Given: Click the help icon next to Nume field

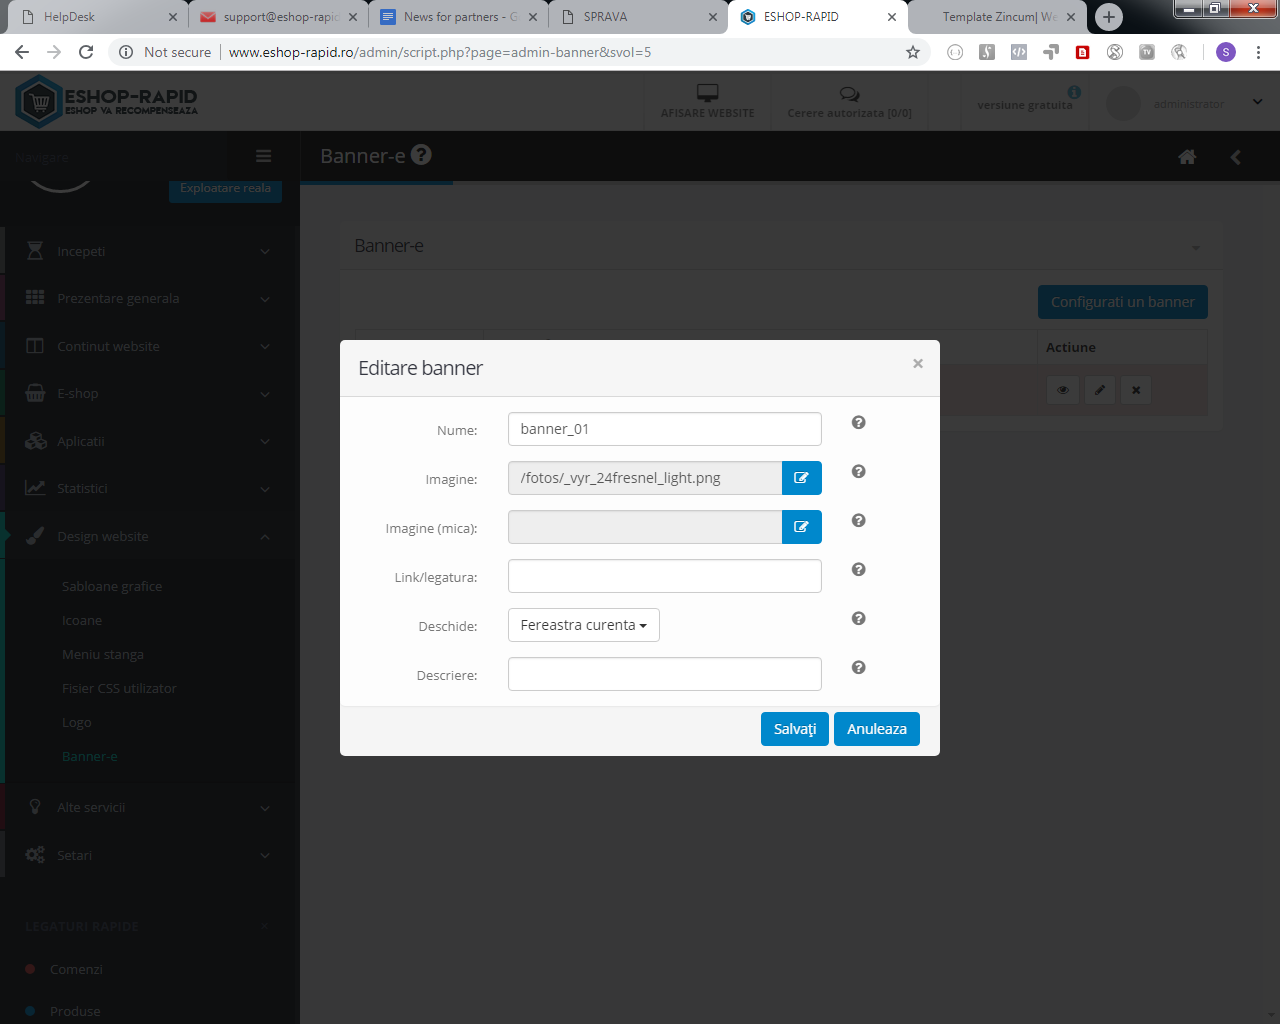Looking at the screenshot, I should pyautogui.click(x=858, y=422).
